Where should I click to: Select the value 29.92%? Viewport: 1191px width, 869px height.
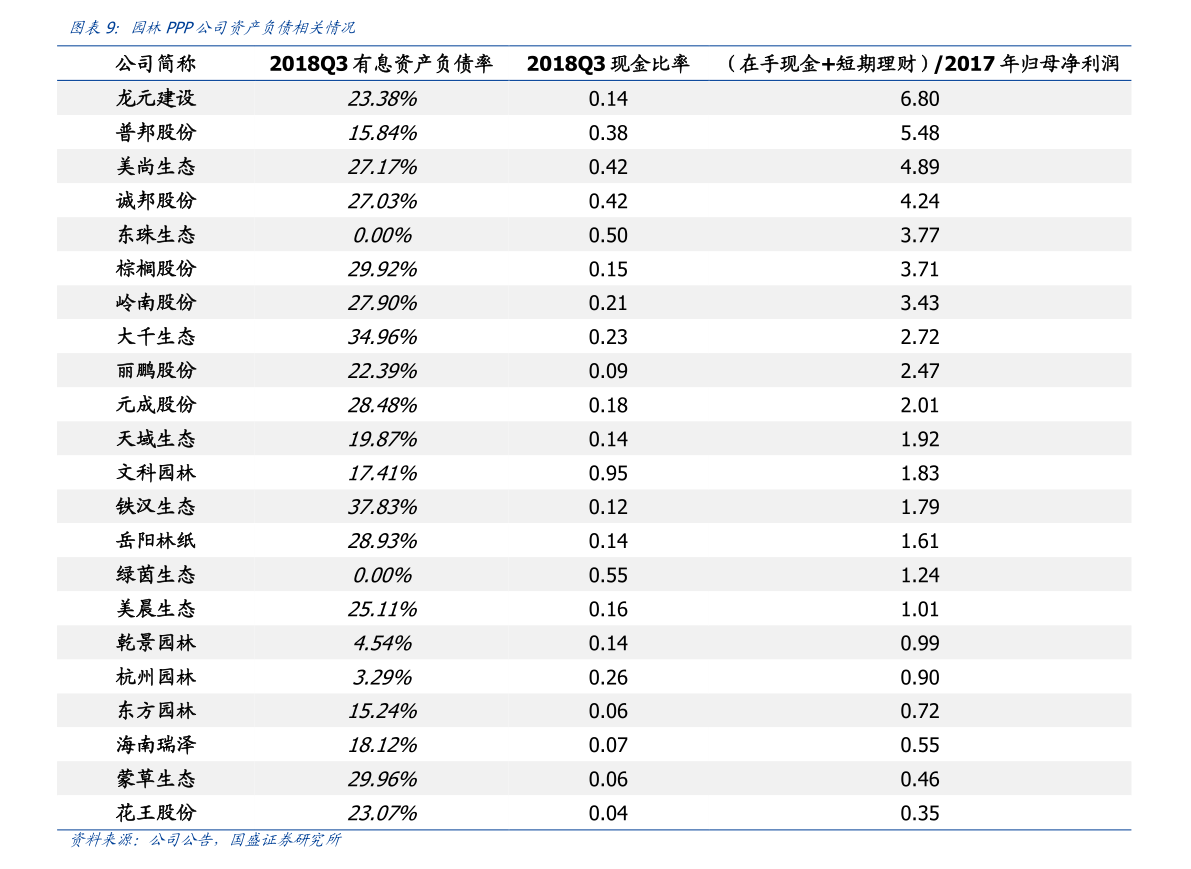[382, 269]
